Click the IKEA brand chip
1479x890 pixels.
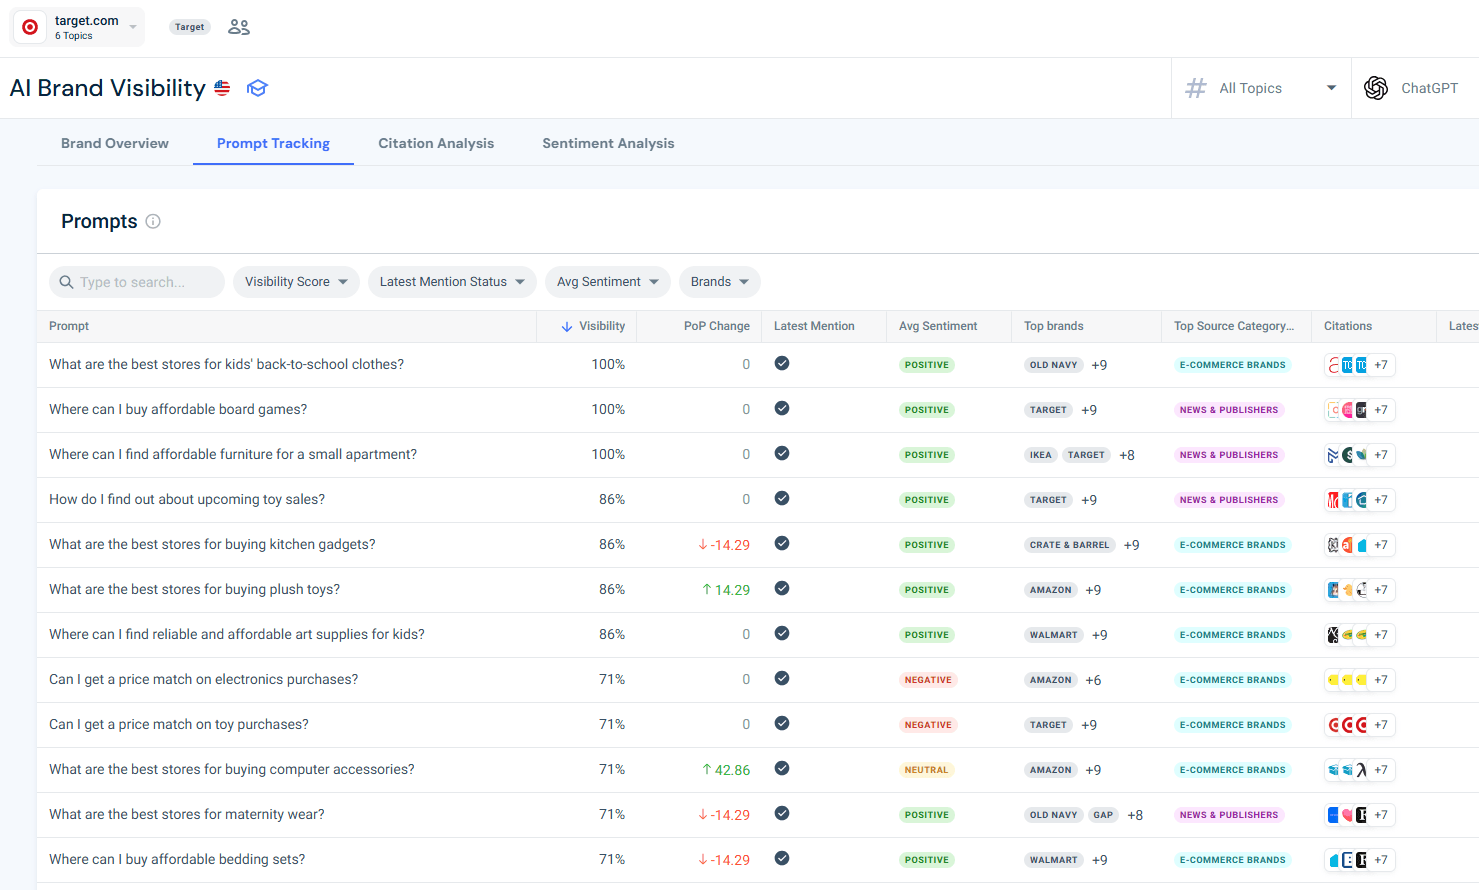1041,455
